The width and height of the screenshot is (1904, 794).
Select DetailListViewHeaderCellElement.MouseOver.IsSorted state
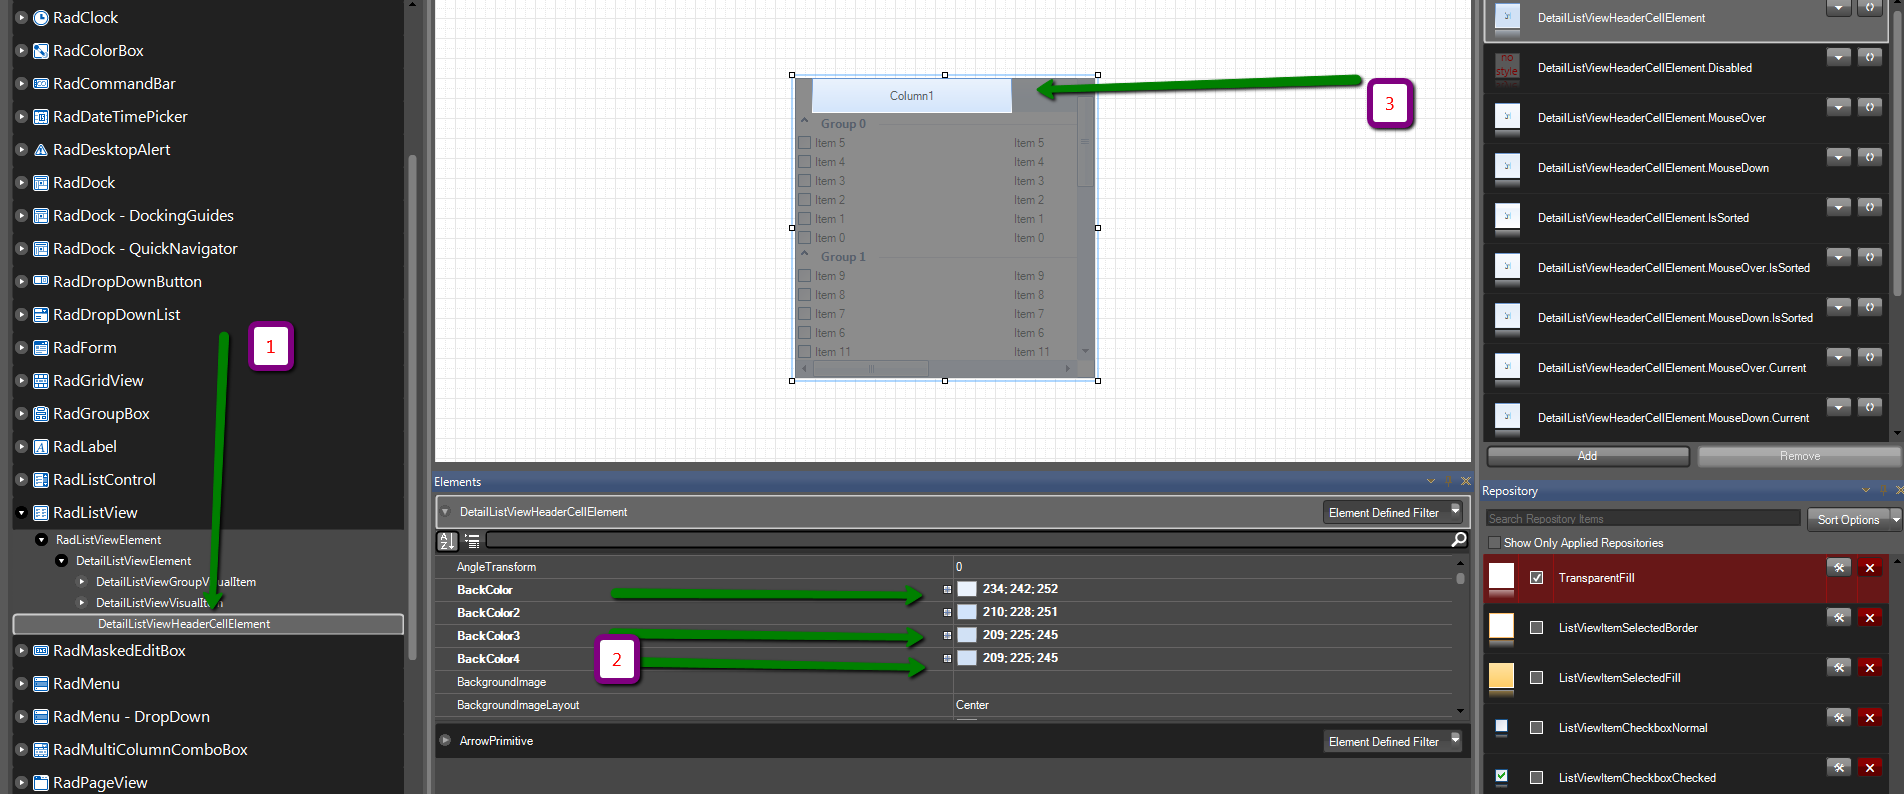[1673, 268]
